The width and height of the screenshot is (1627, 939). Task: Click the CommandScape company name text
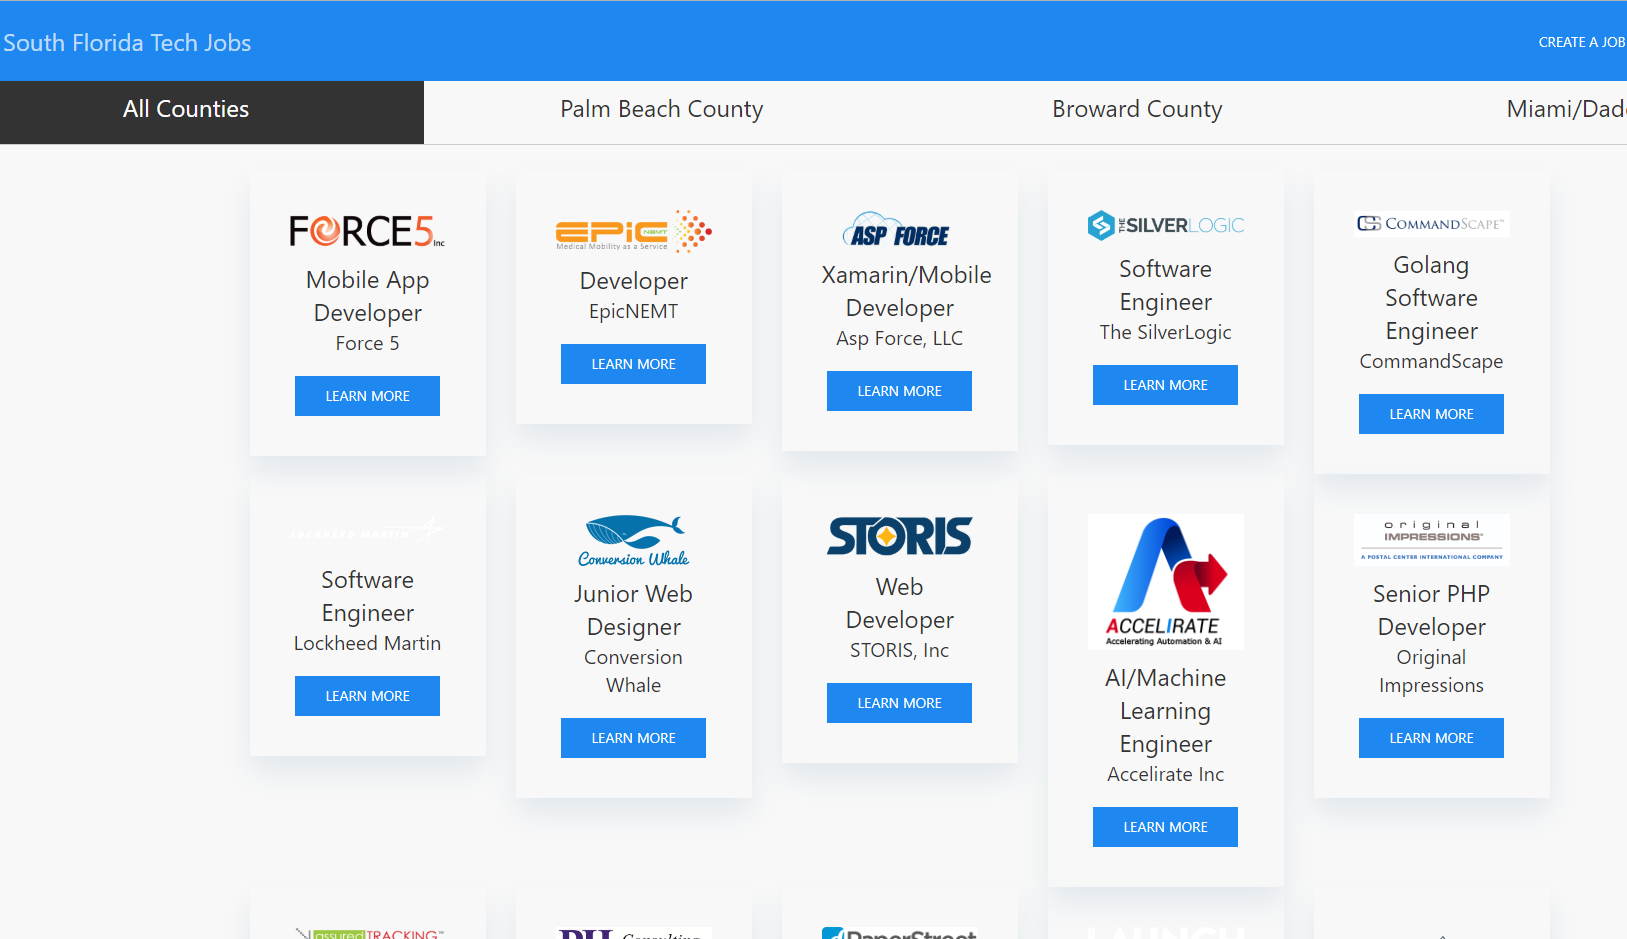[x=1431, y=361]
